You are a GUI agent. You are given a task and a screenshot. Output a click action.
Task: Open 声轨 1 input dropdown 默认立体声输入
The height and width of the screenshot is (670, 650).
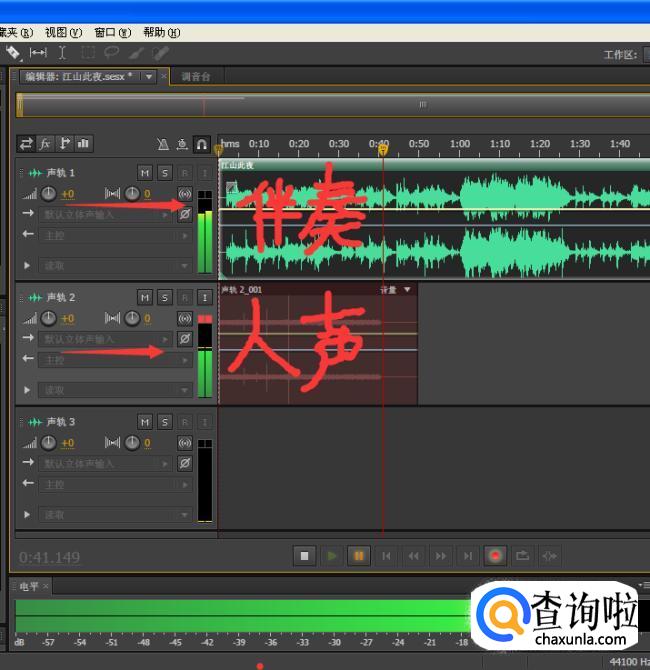pos(106,214)
